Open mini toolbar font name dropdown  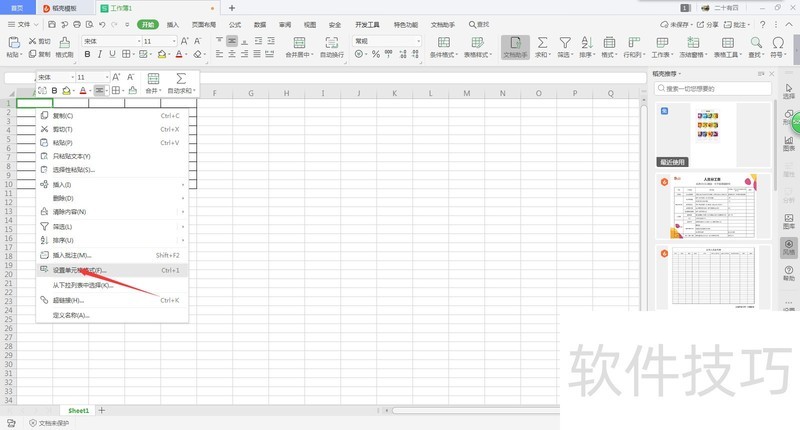tap(71, 77)
